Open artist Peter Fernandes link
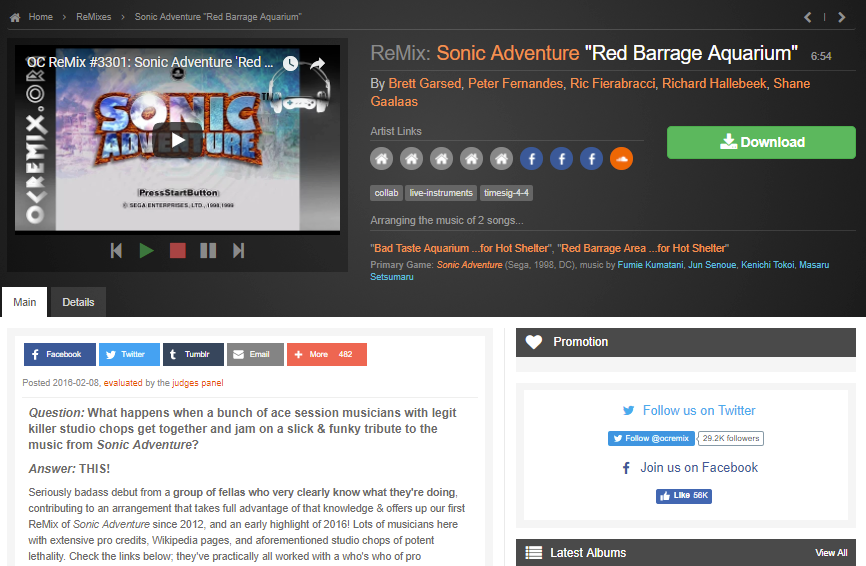The height and width of the screenshot is (566, 866). point(515,83)
